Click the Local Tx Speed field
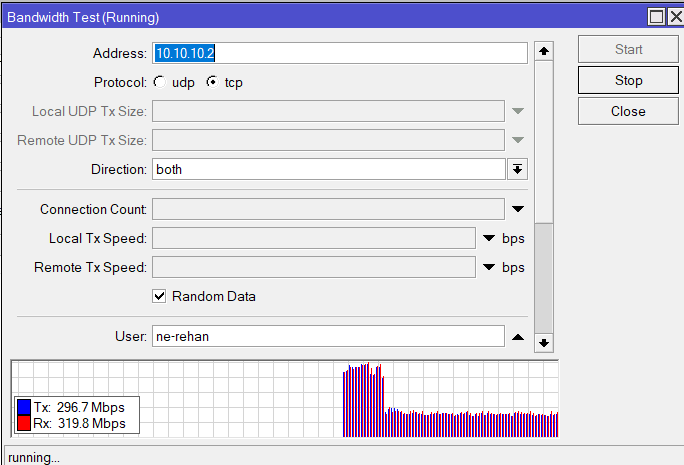The width and height of the screenshot is (684, 465). [314, 238]
